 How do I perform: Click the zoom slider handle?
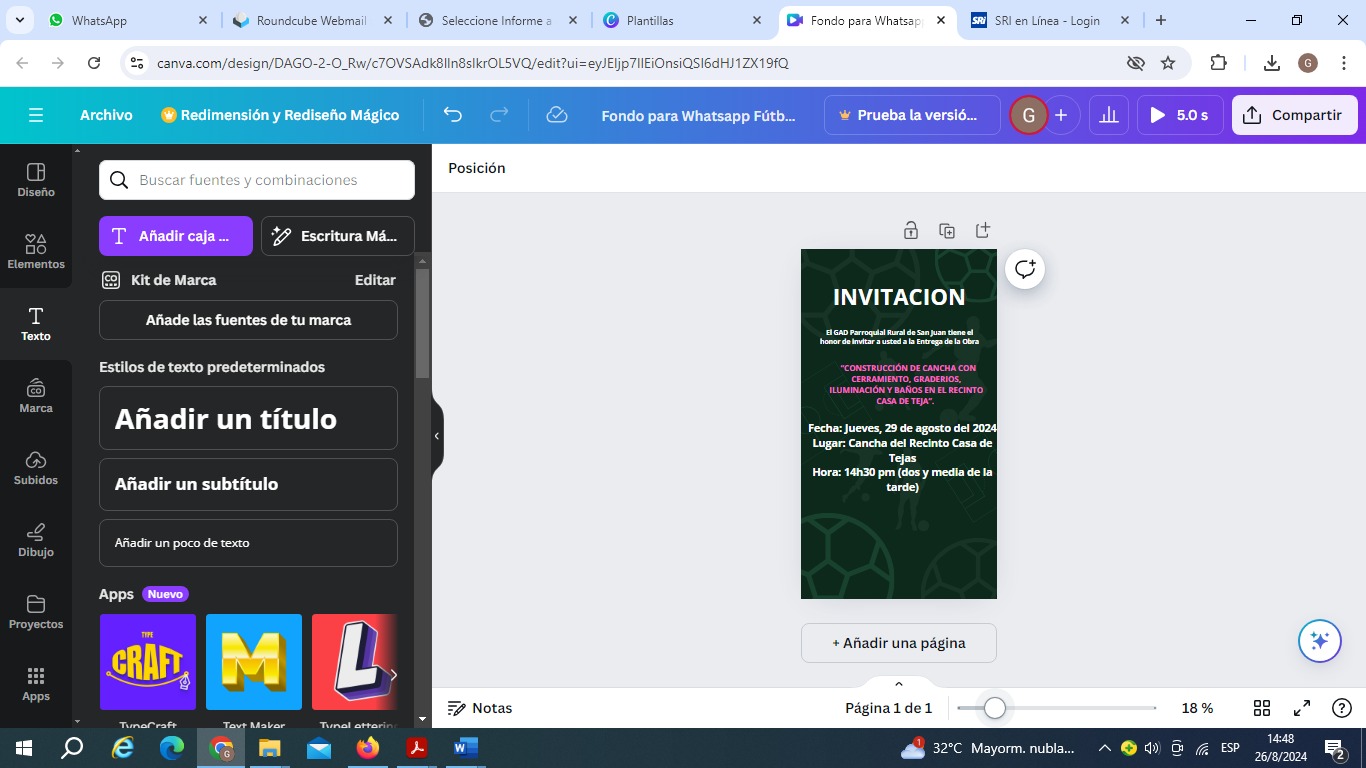(994, 708)
